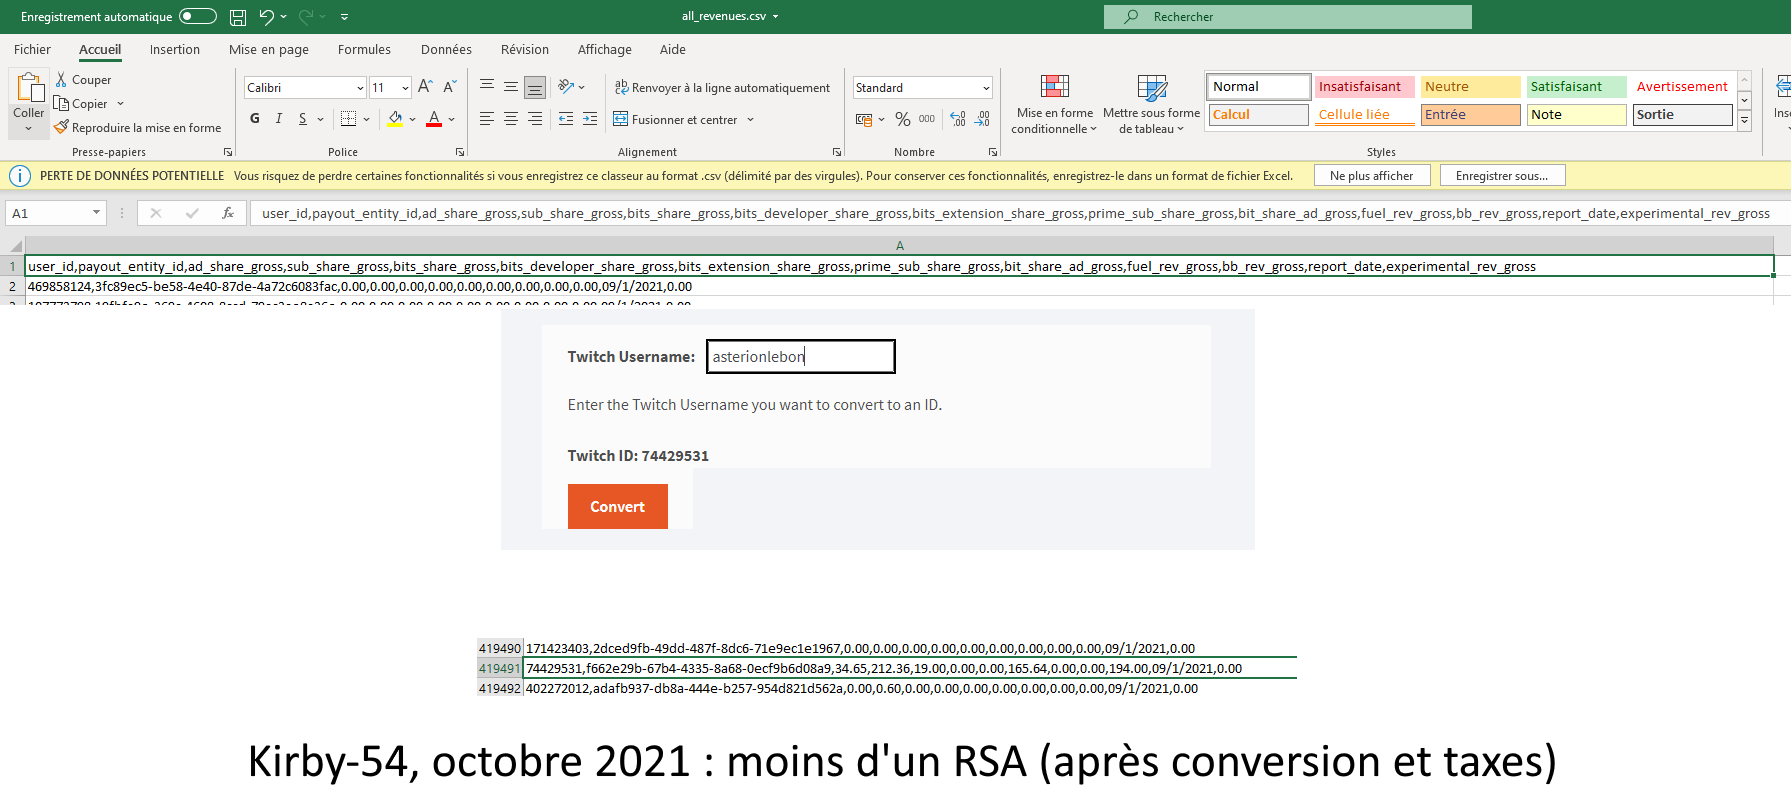The width and height of the screenshot is (1792, 792).
Task: Switch to the Insertion tab
Action: point(175,49)
